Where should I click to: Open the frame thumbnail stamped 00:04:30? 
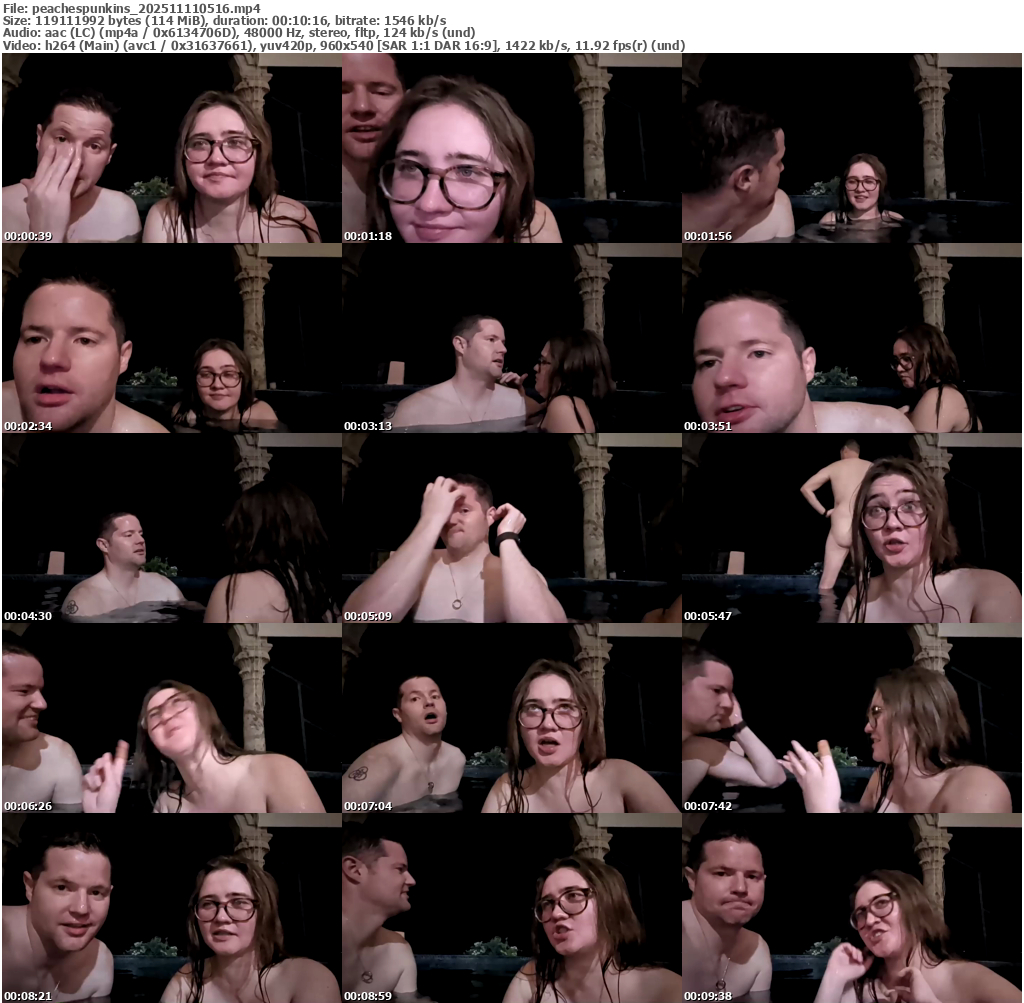(x=171, y=528)
